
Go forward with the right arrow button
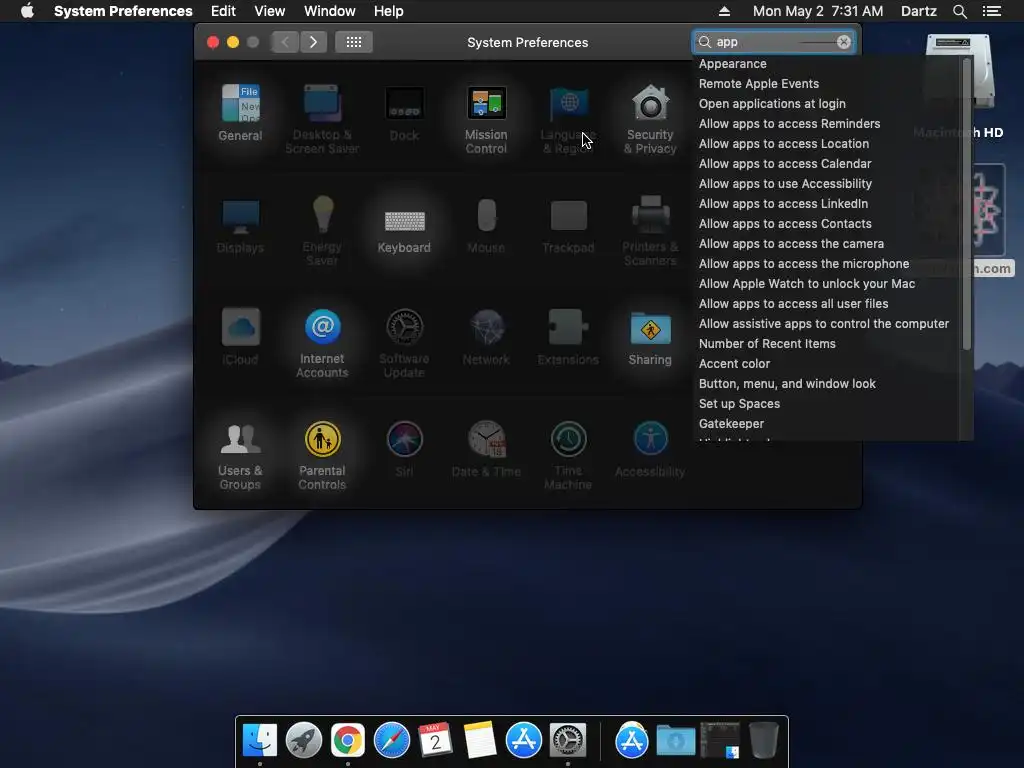coord(313,42)
